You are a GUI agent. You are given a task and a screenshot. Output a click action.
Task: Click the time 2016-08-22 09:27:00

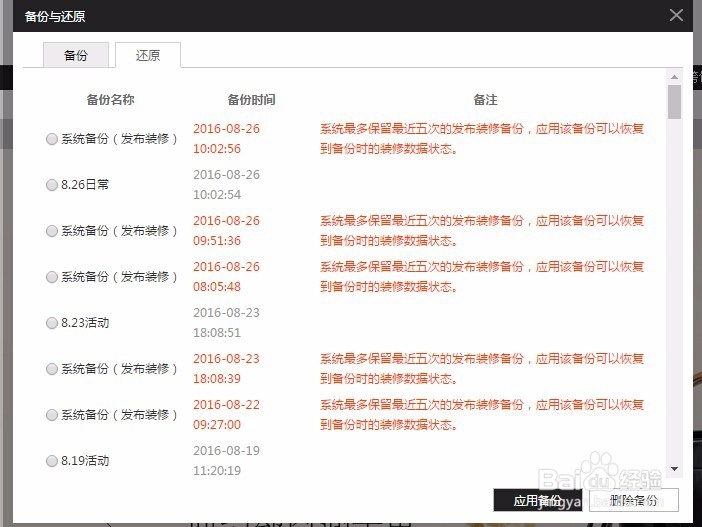tap(227, 415)
